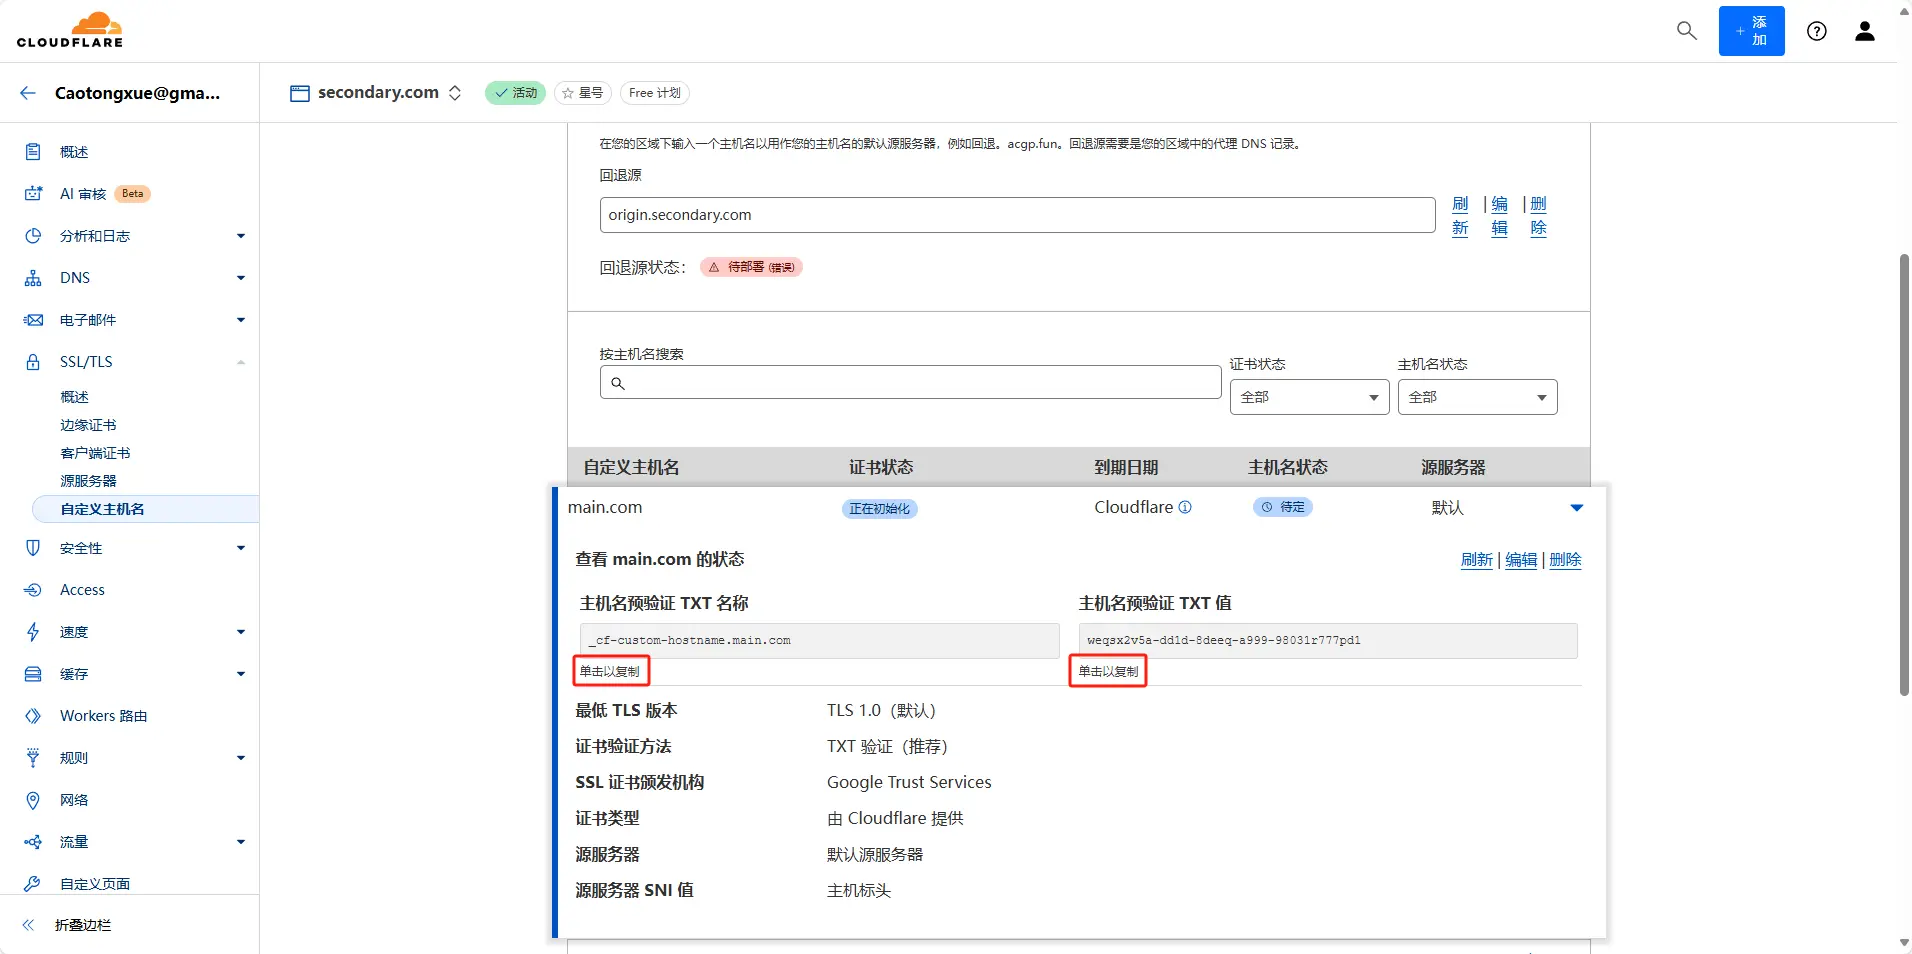
Task: Expand the 安全性 menu arrow
Action: click(x=240, y=548)
